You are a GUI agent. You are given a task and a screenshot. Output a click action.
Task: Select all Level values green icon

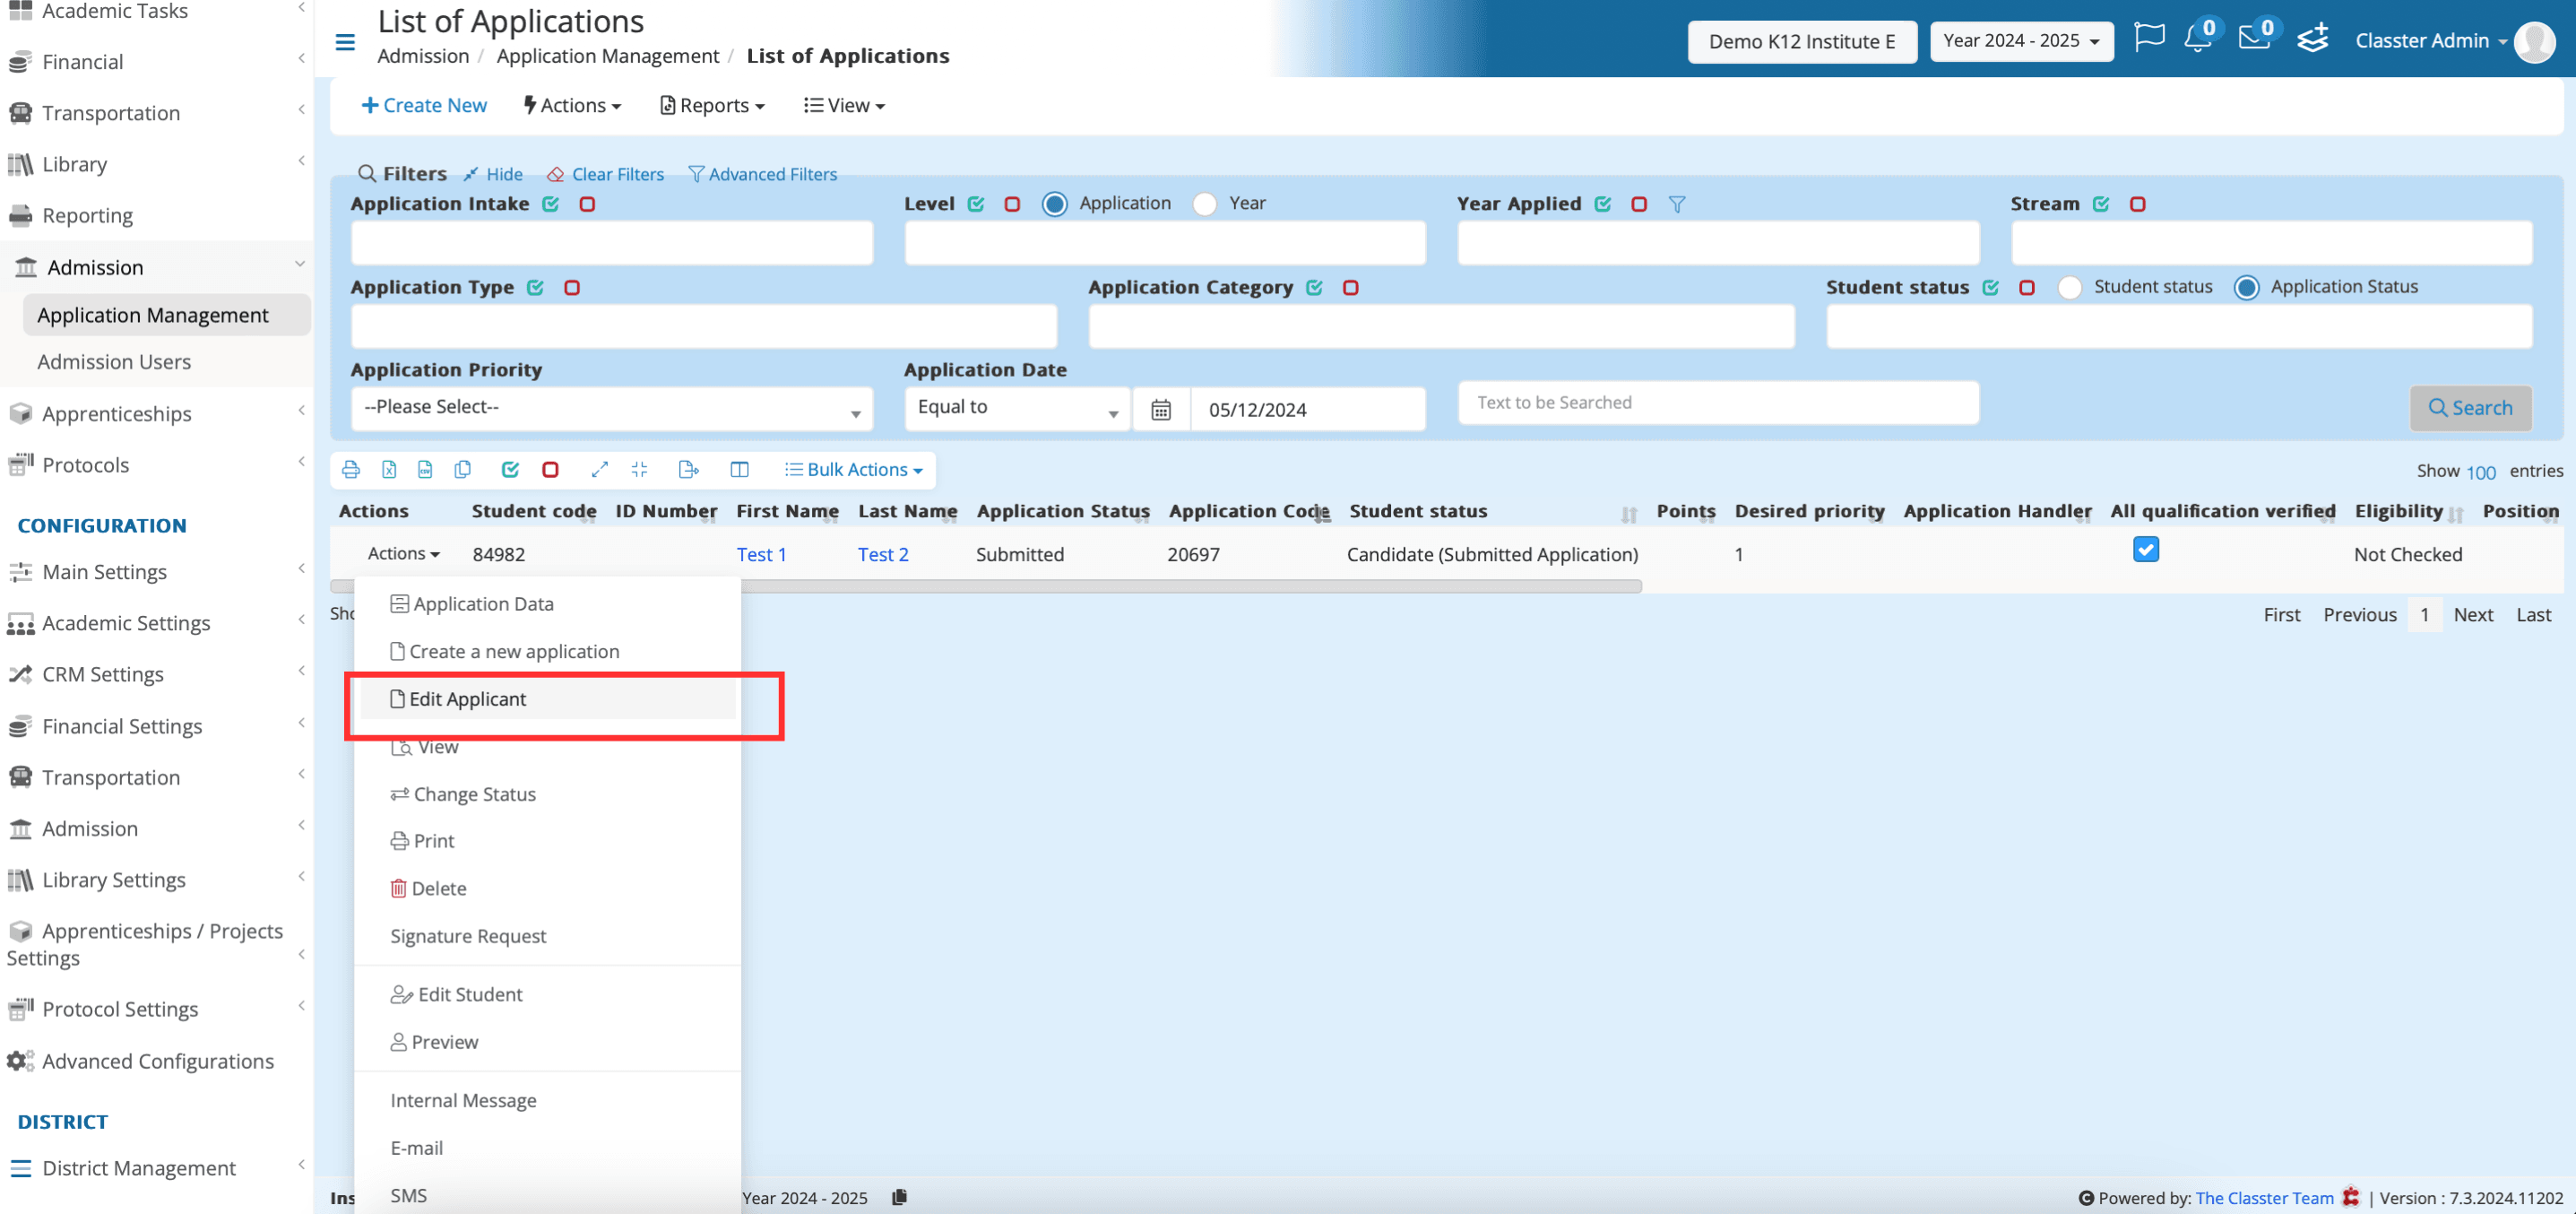976,204
